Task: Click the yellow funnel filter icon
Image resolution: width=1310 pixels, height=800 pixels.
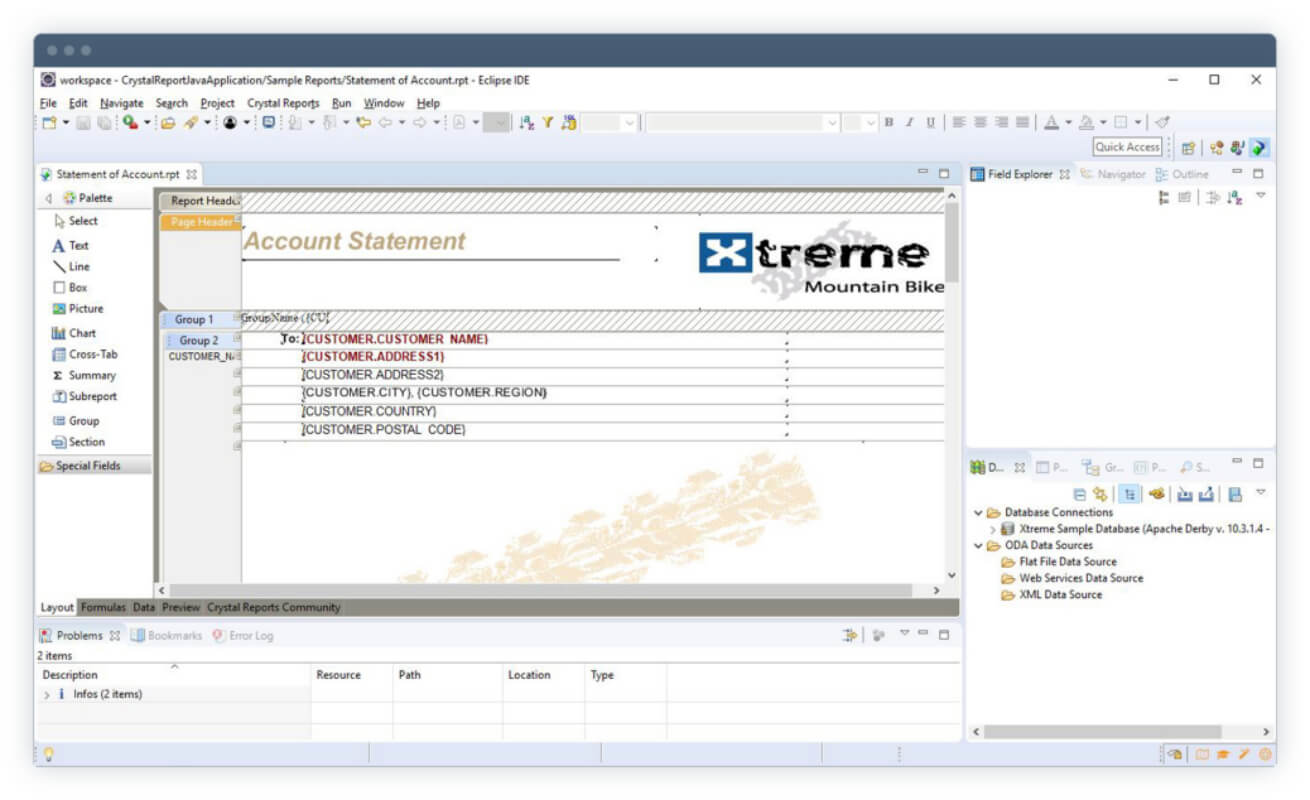Action: (x=547, y=123)
